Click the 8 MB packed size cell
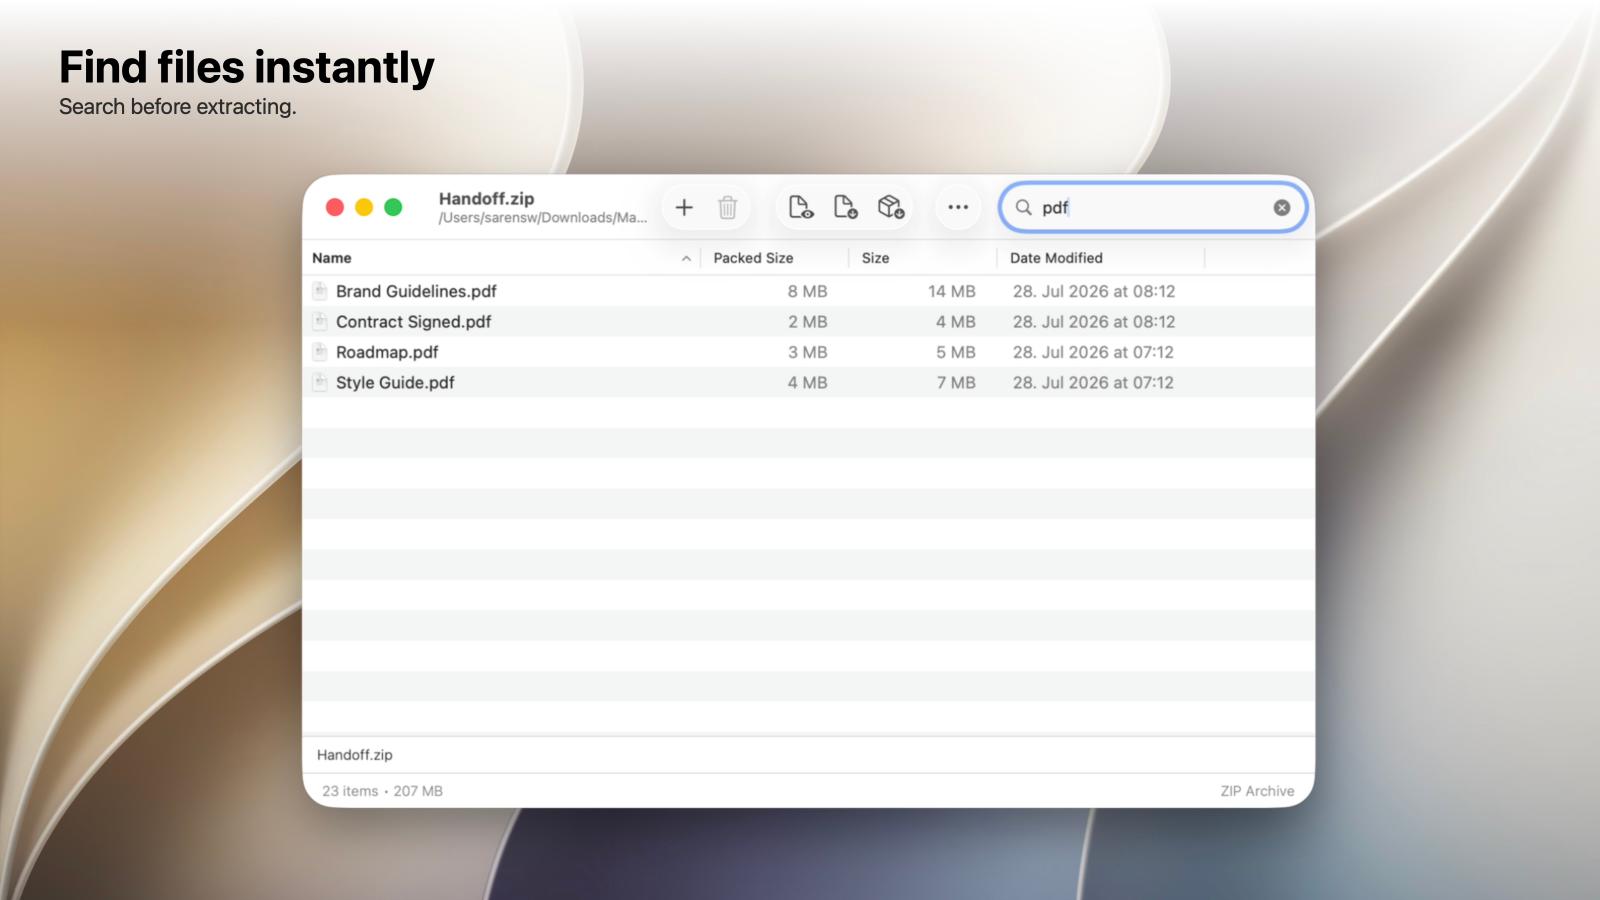 click(807, 291)
